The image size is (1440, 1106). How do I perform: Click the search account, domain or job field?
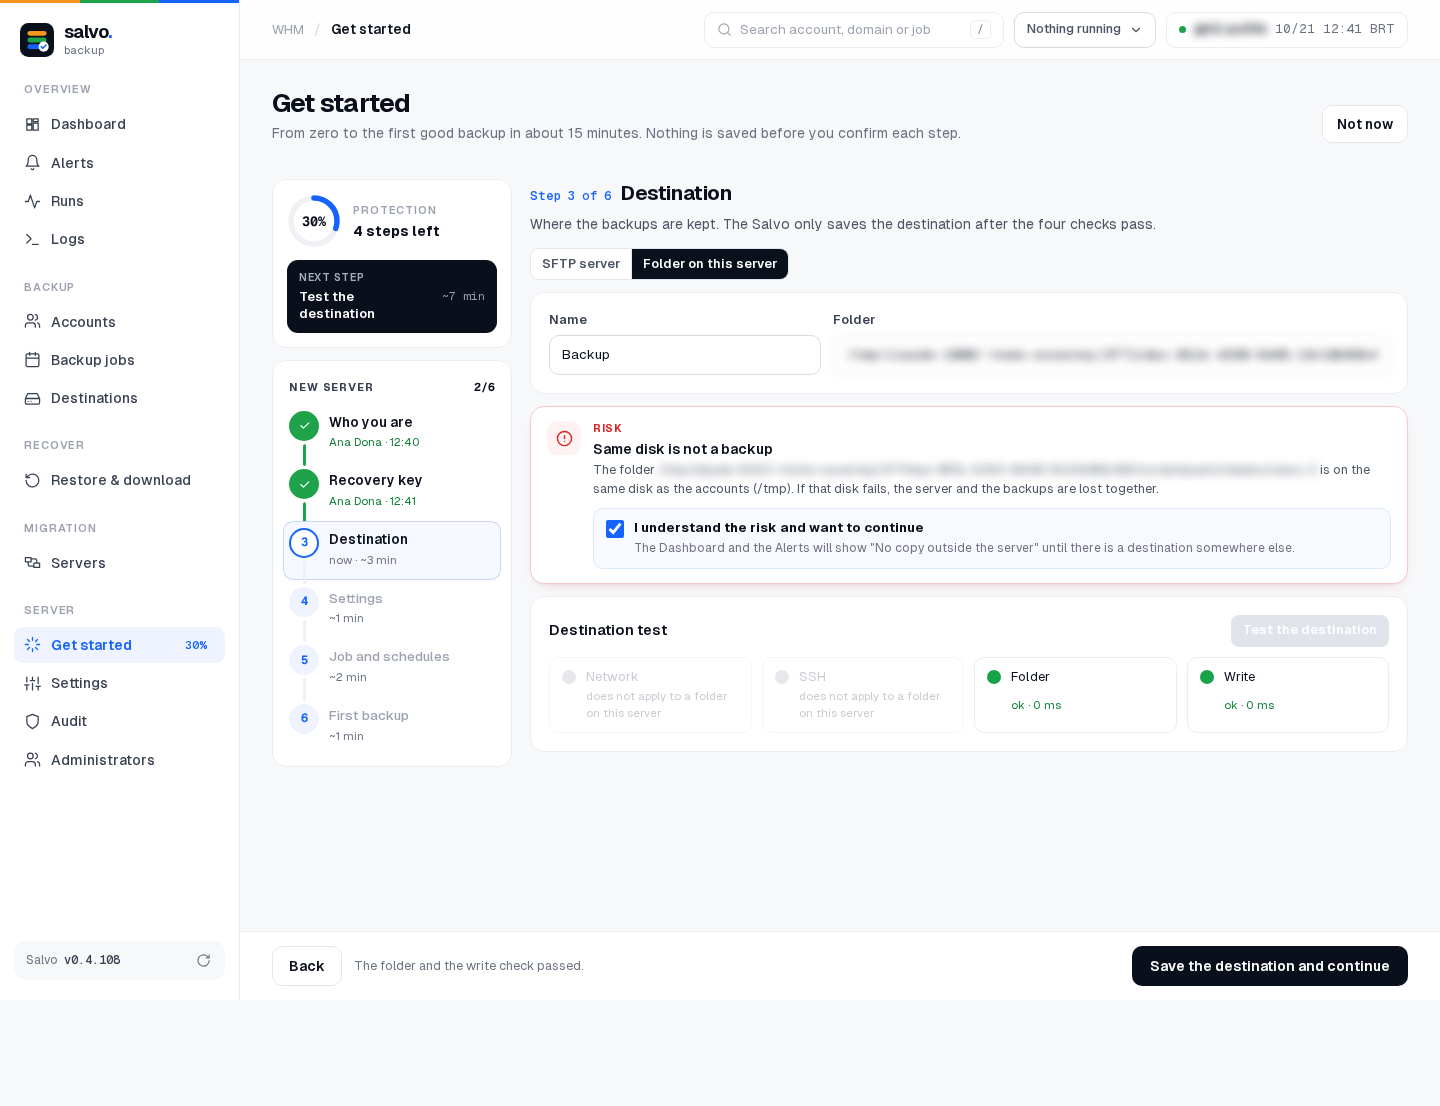853,30
